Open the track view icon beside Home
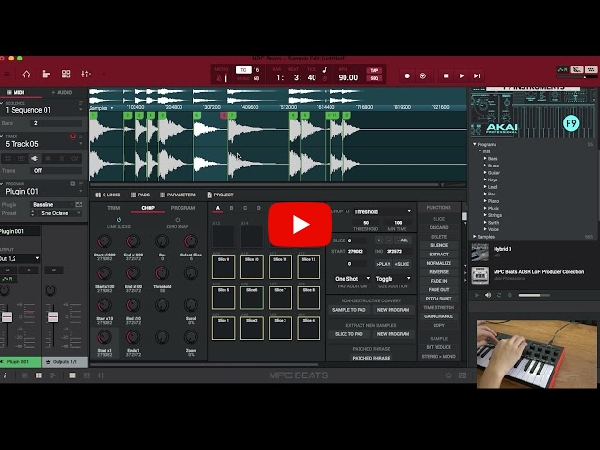600x450 pixels. coord(46,74)
